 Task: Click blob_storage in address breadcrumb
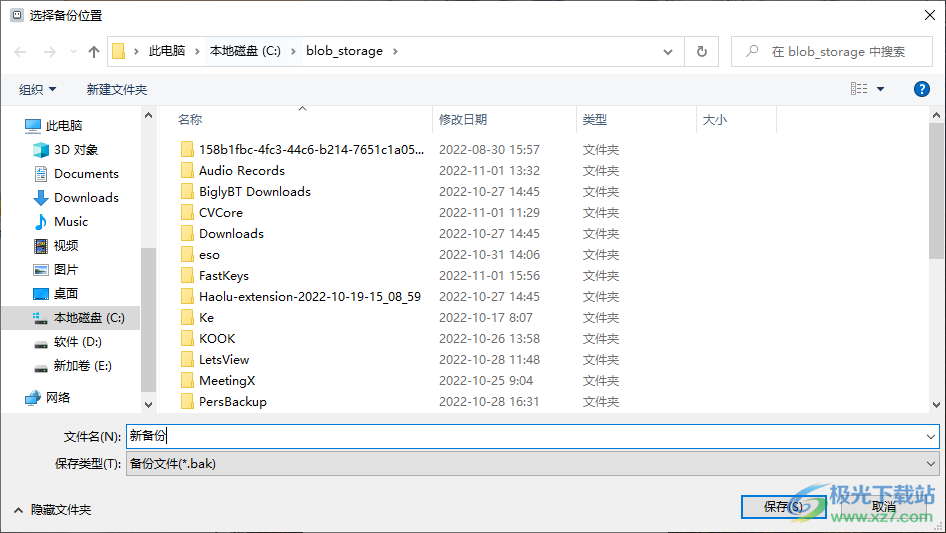click(x=344, y=51)
